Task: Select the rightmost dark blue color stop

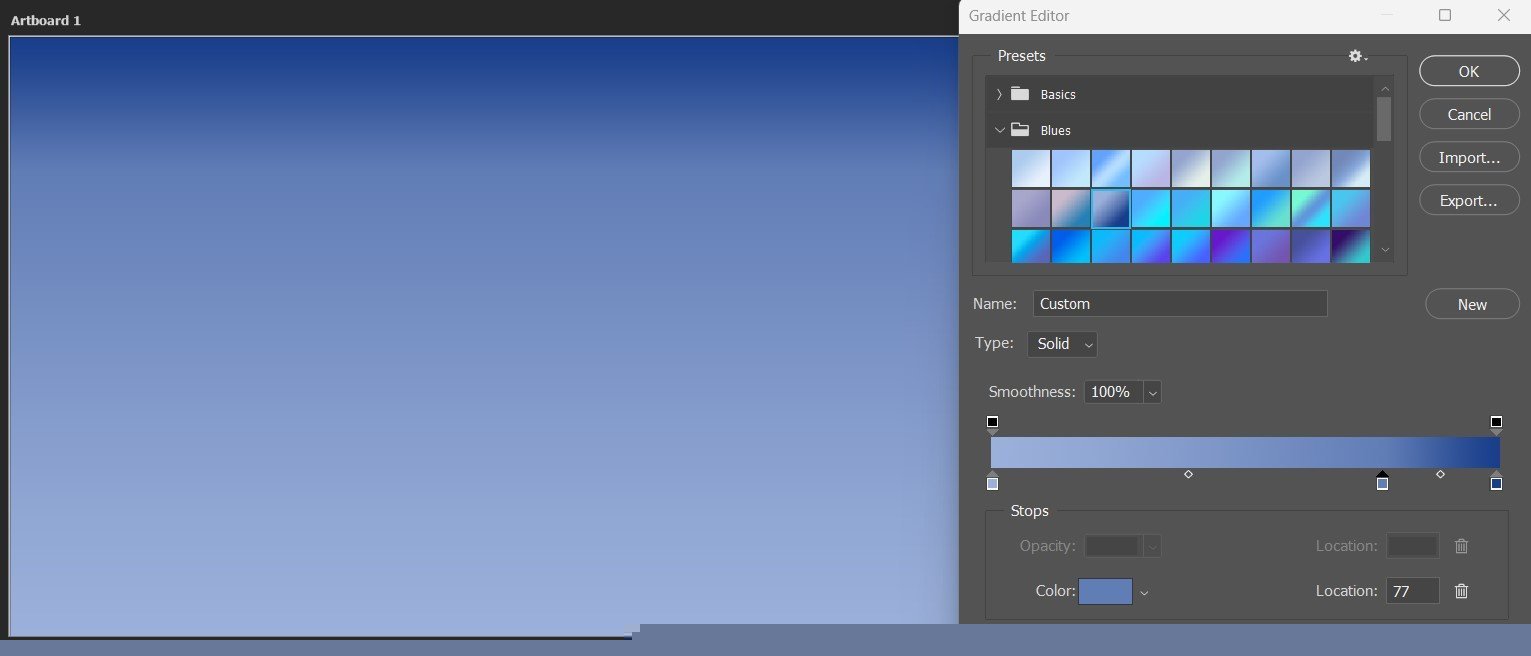Action: click(1496, 484)
